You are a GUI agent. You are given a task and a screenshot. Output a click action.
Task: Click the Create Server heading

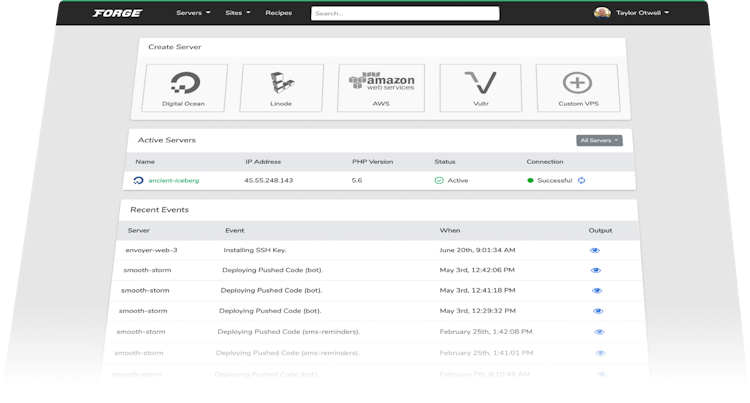[x=175, y=47]
